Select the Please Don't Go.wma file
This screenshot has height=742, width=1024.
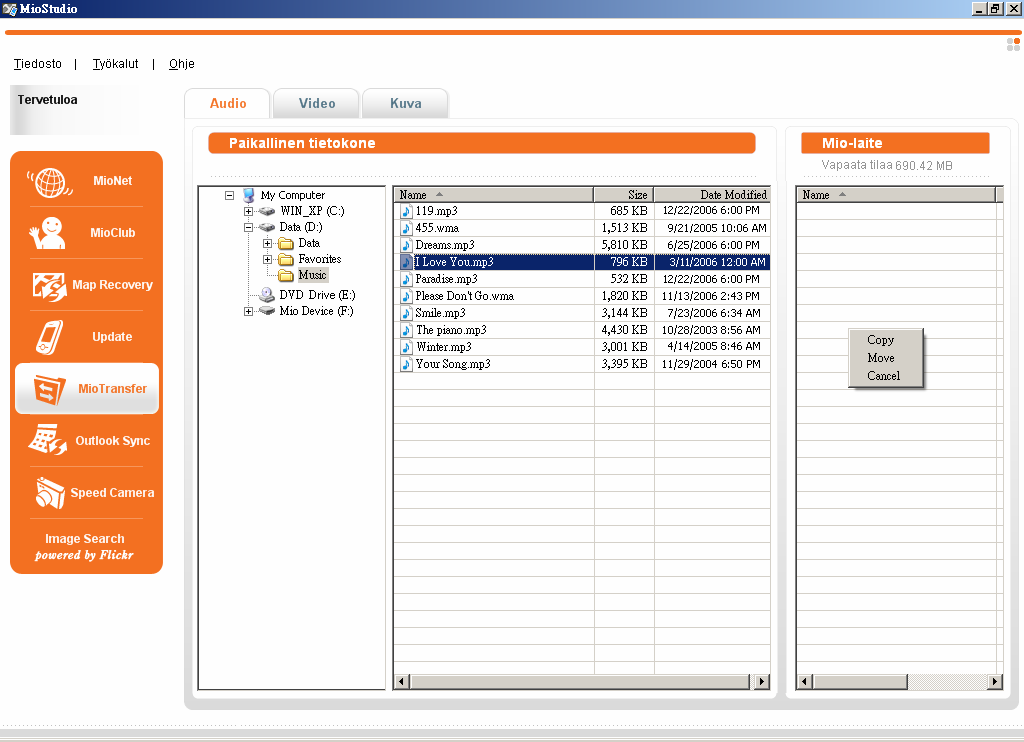[464, 296]
